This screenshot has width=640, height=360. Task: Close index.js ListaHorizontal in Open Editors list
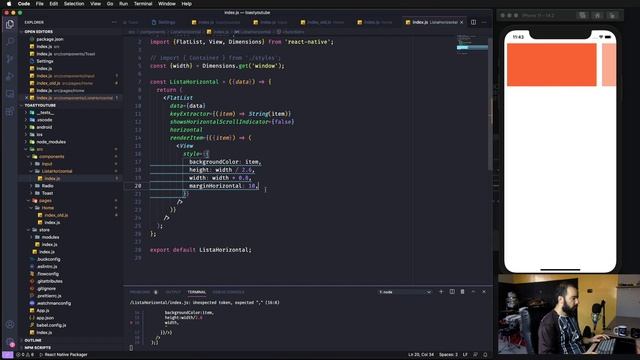click(x=27, y=98)
